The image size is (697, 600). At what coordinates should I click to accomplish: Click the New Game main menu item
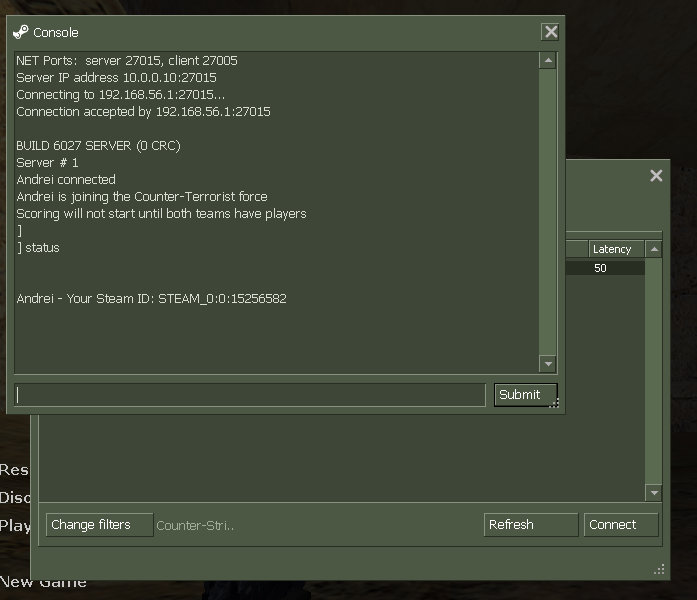[43, 582]
